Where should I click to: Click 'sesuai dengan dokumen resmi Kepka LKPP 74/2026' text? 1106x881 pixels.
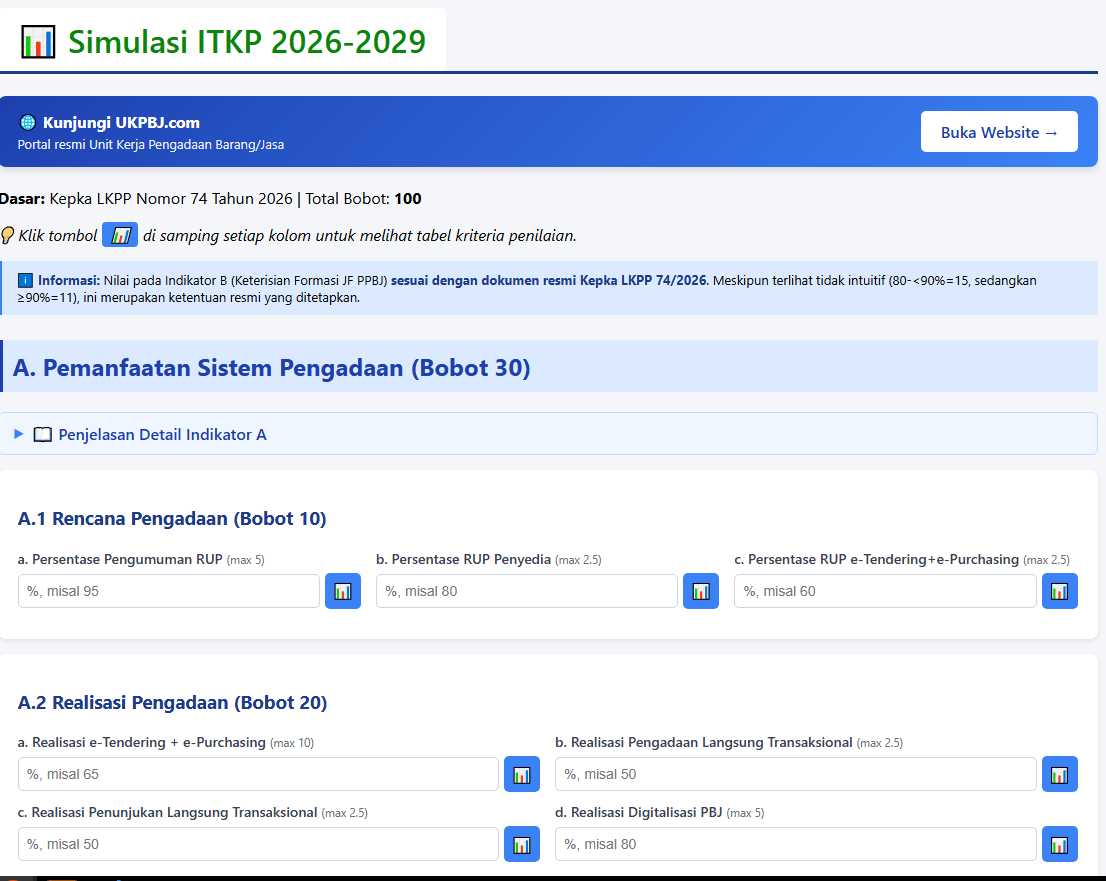point(549,281)
